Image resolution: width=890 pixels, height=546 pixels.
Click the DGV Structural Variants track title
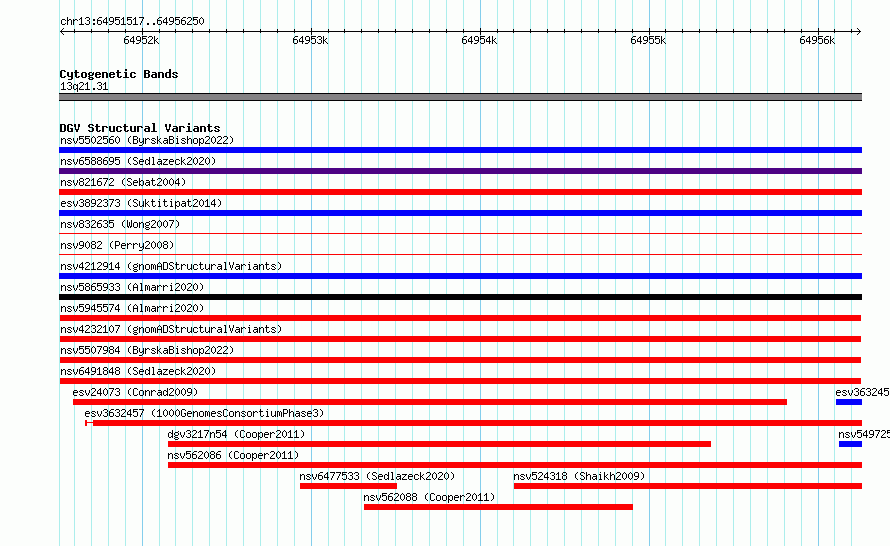[140, 128]
